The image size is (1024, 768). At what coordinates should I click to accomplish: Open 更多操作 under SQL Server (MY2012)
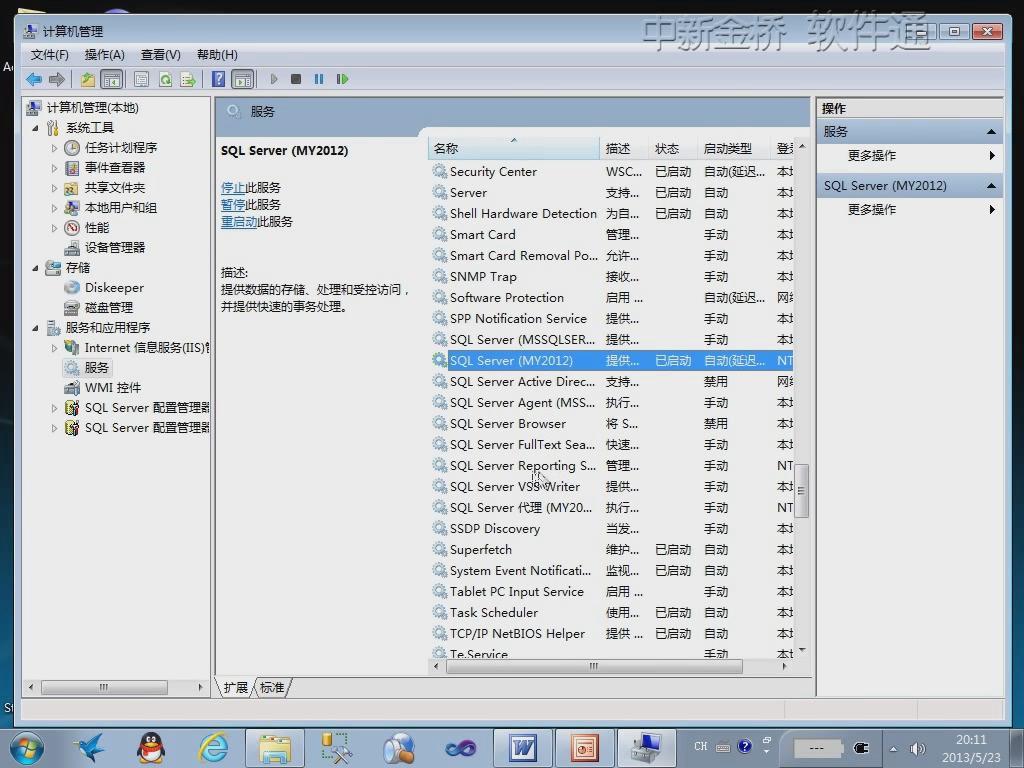click(x=872, y=210)
